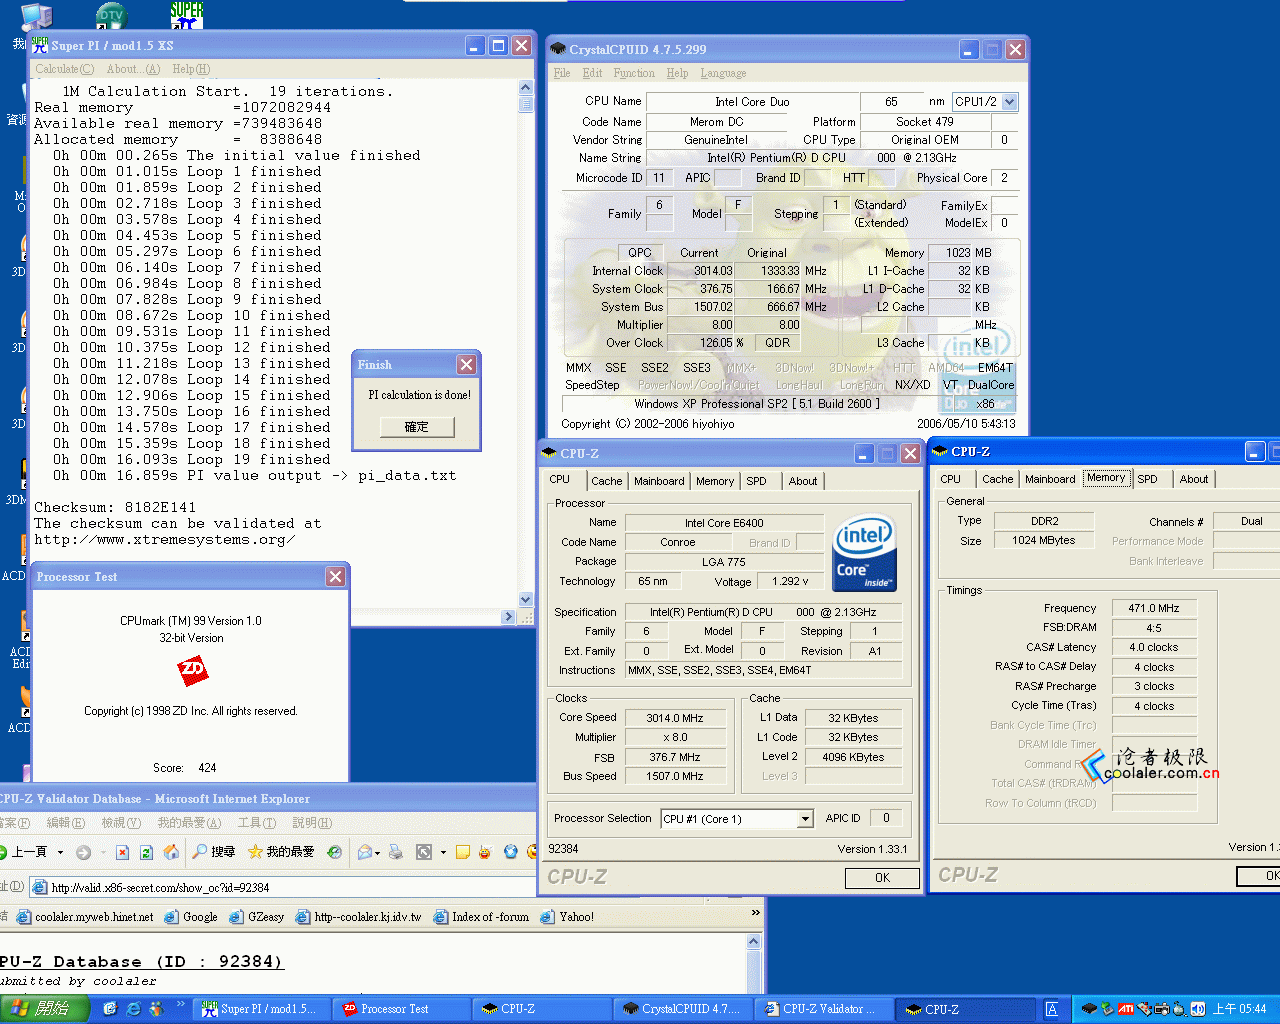Switch to Cache tab in left CPU-Z
Image resolution: width=1280 pixels, height=1024 pixels.
(606, 481)
